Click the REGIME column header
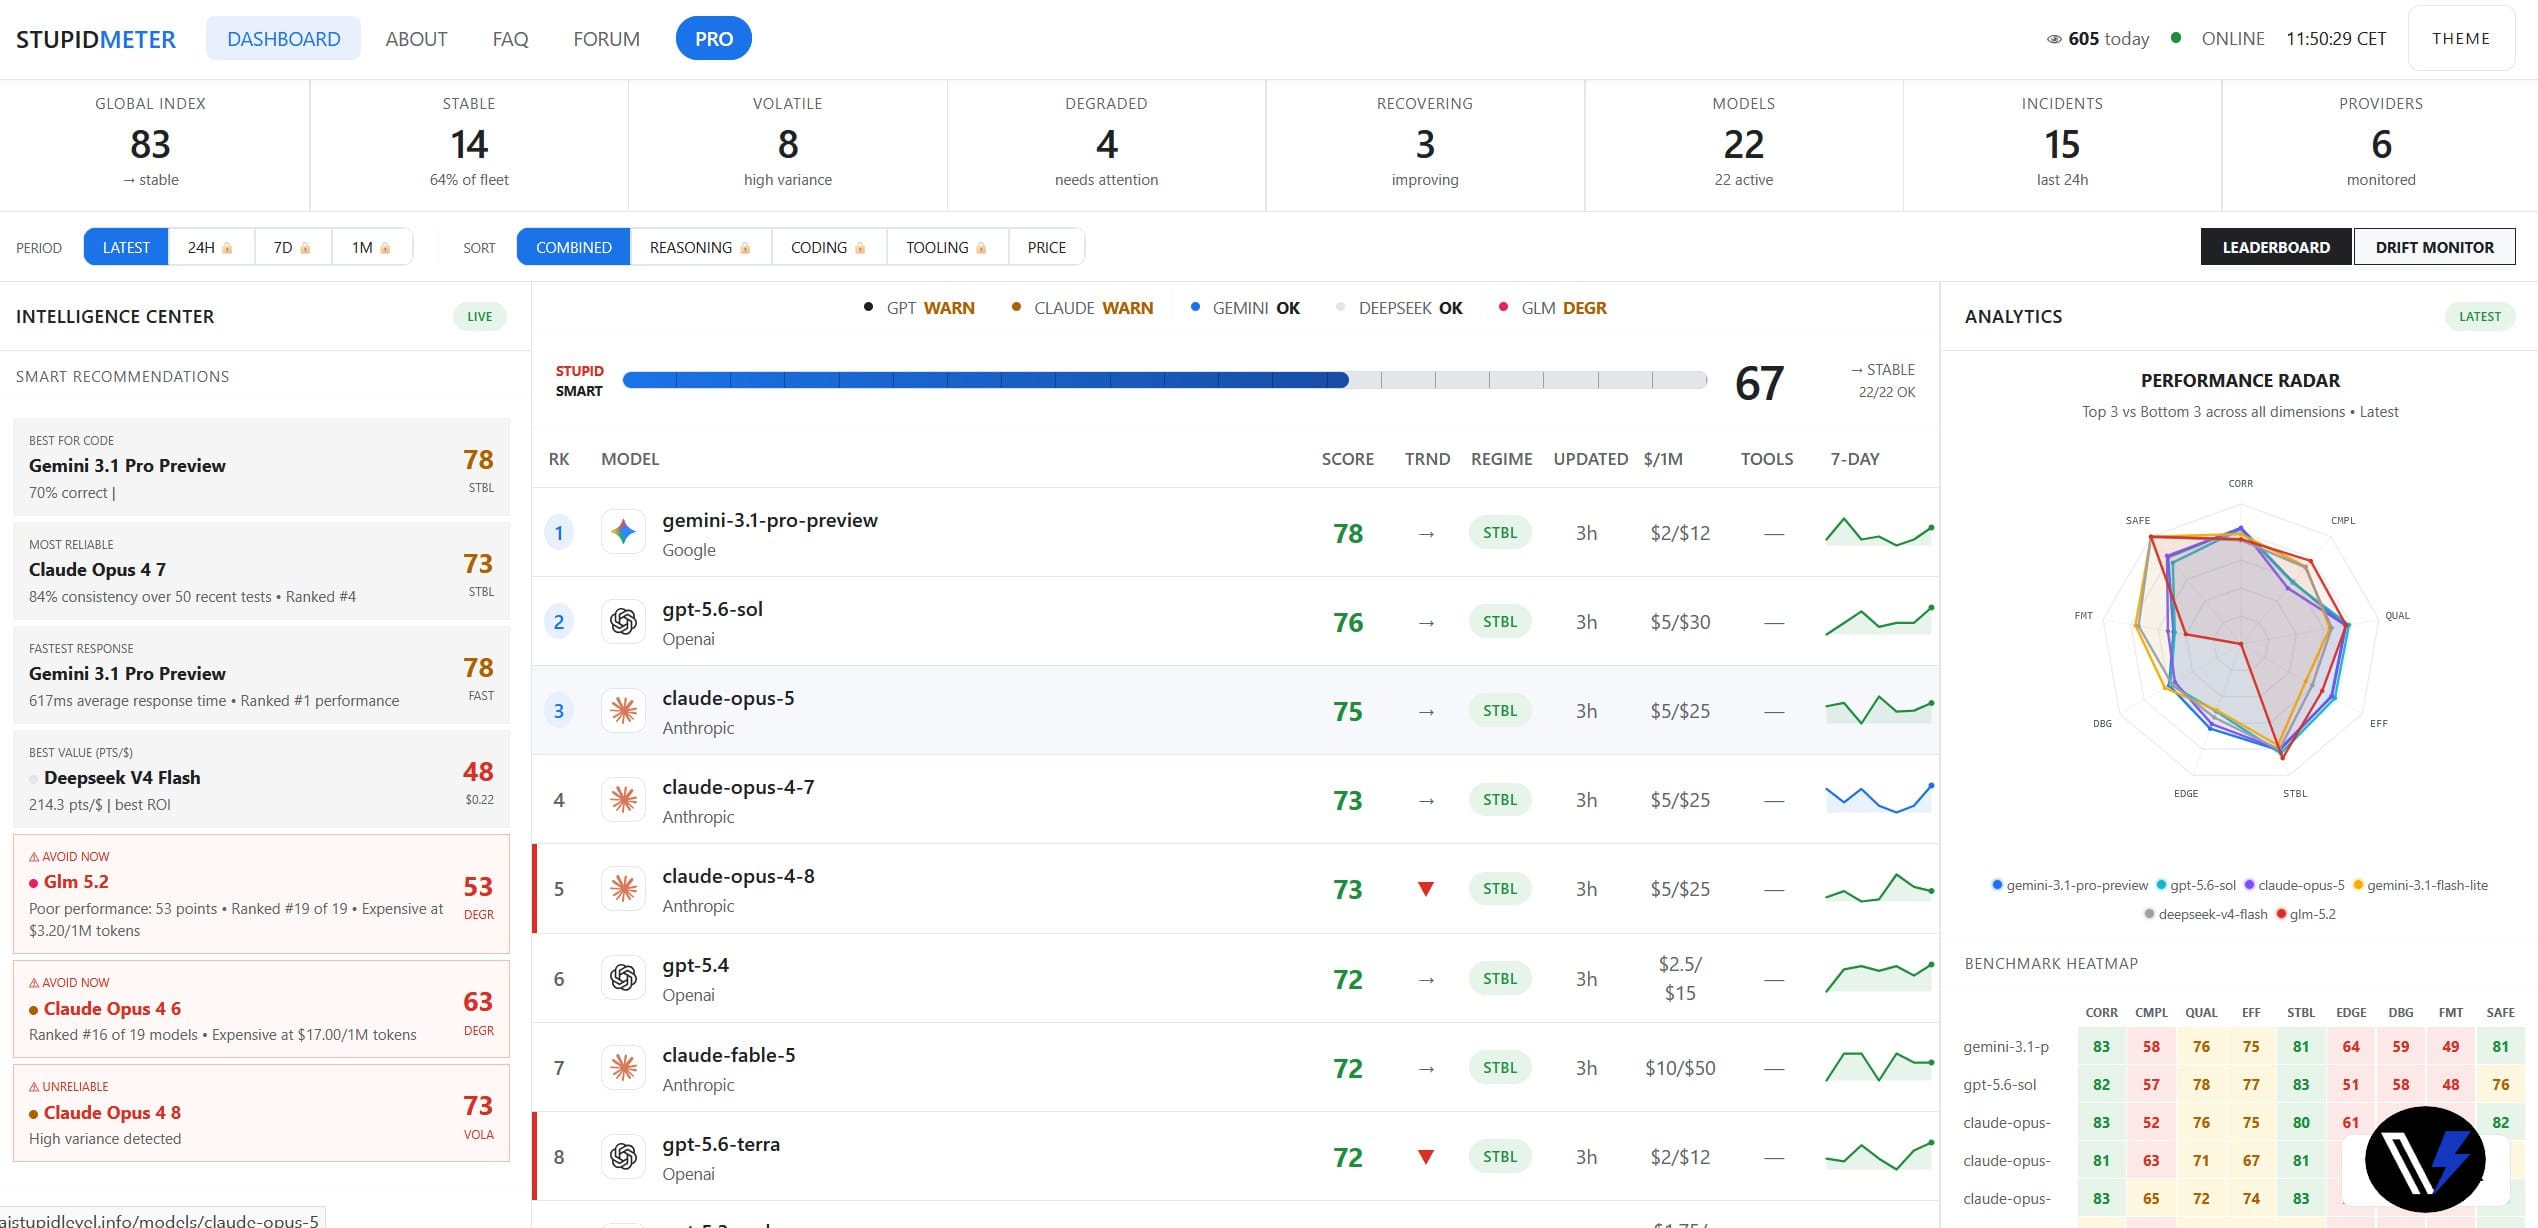2538x1228 pixels. click(1501, 459)
